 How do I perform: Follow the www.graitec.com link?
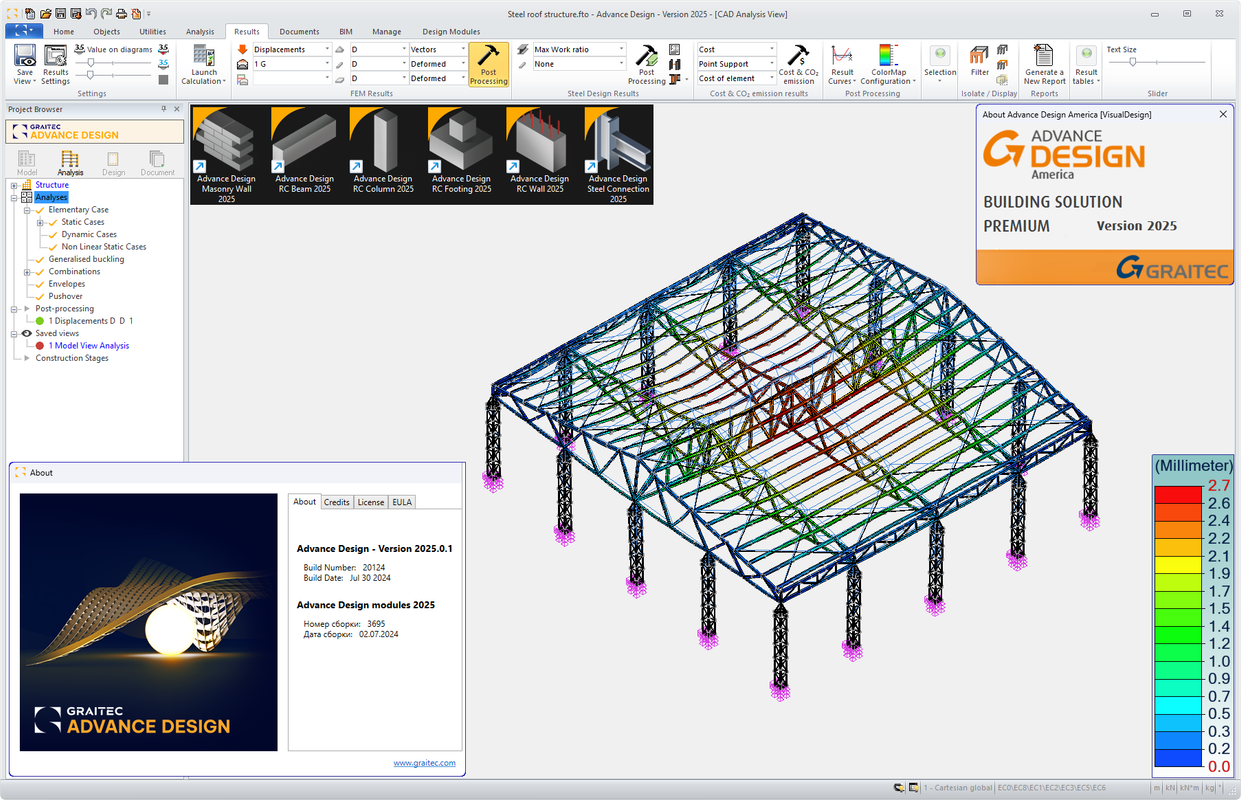click(x=424, y=763)
